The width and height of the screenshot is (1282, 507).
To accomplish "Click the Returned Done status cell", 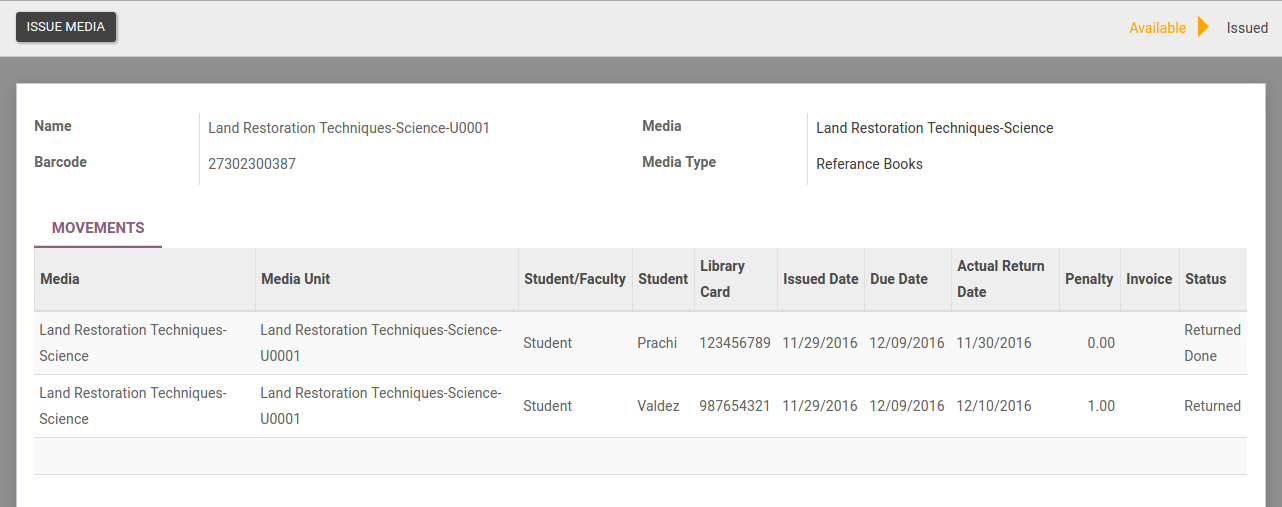I will (1211, 343).
